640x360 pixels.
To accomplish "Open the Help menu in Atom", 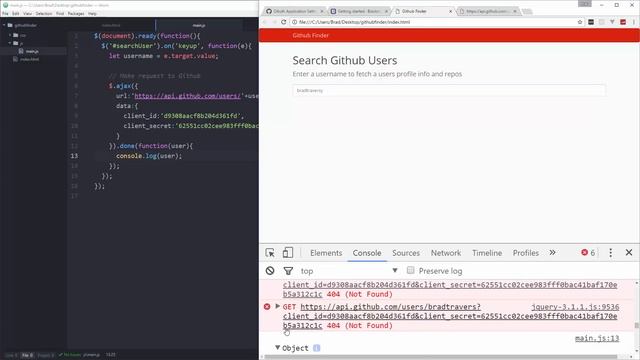I will point(92,13).
